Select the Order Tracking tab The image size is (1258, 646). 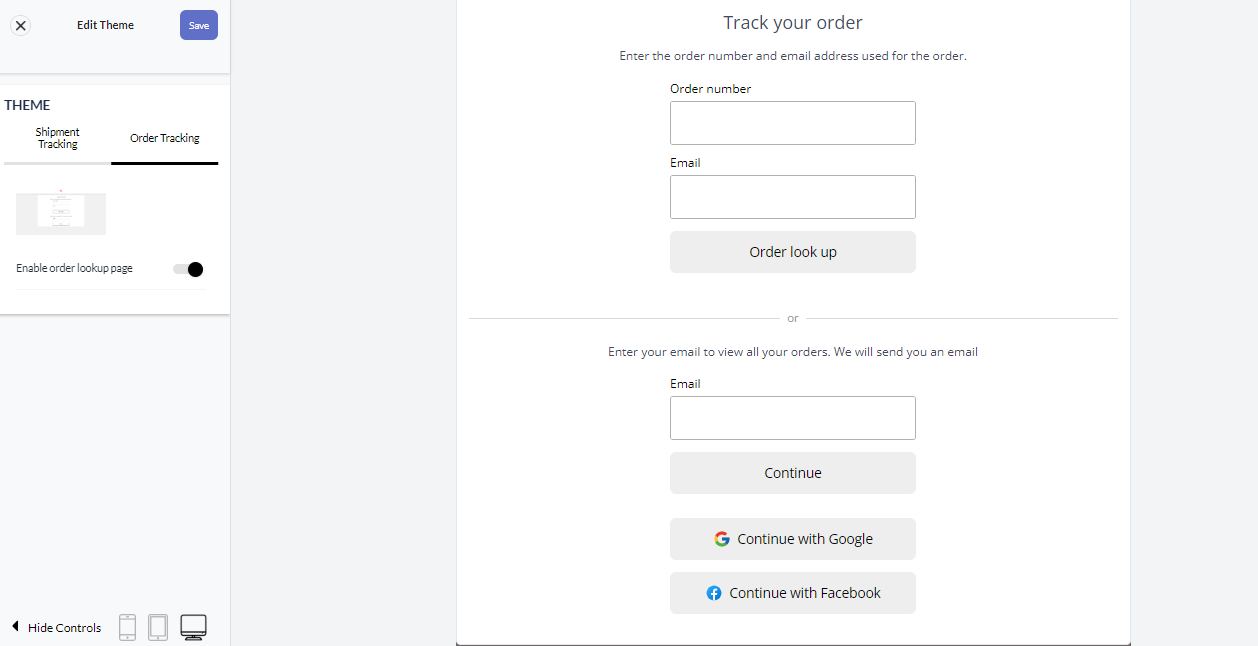click(x=165, y=139)
